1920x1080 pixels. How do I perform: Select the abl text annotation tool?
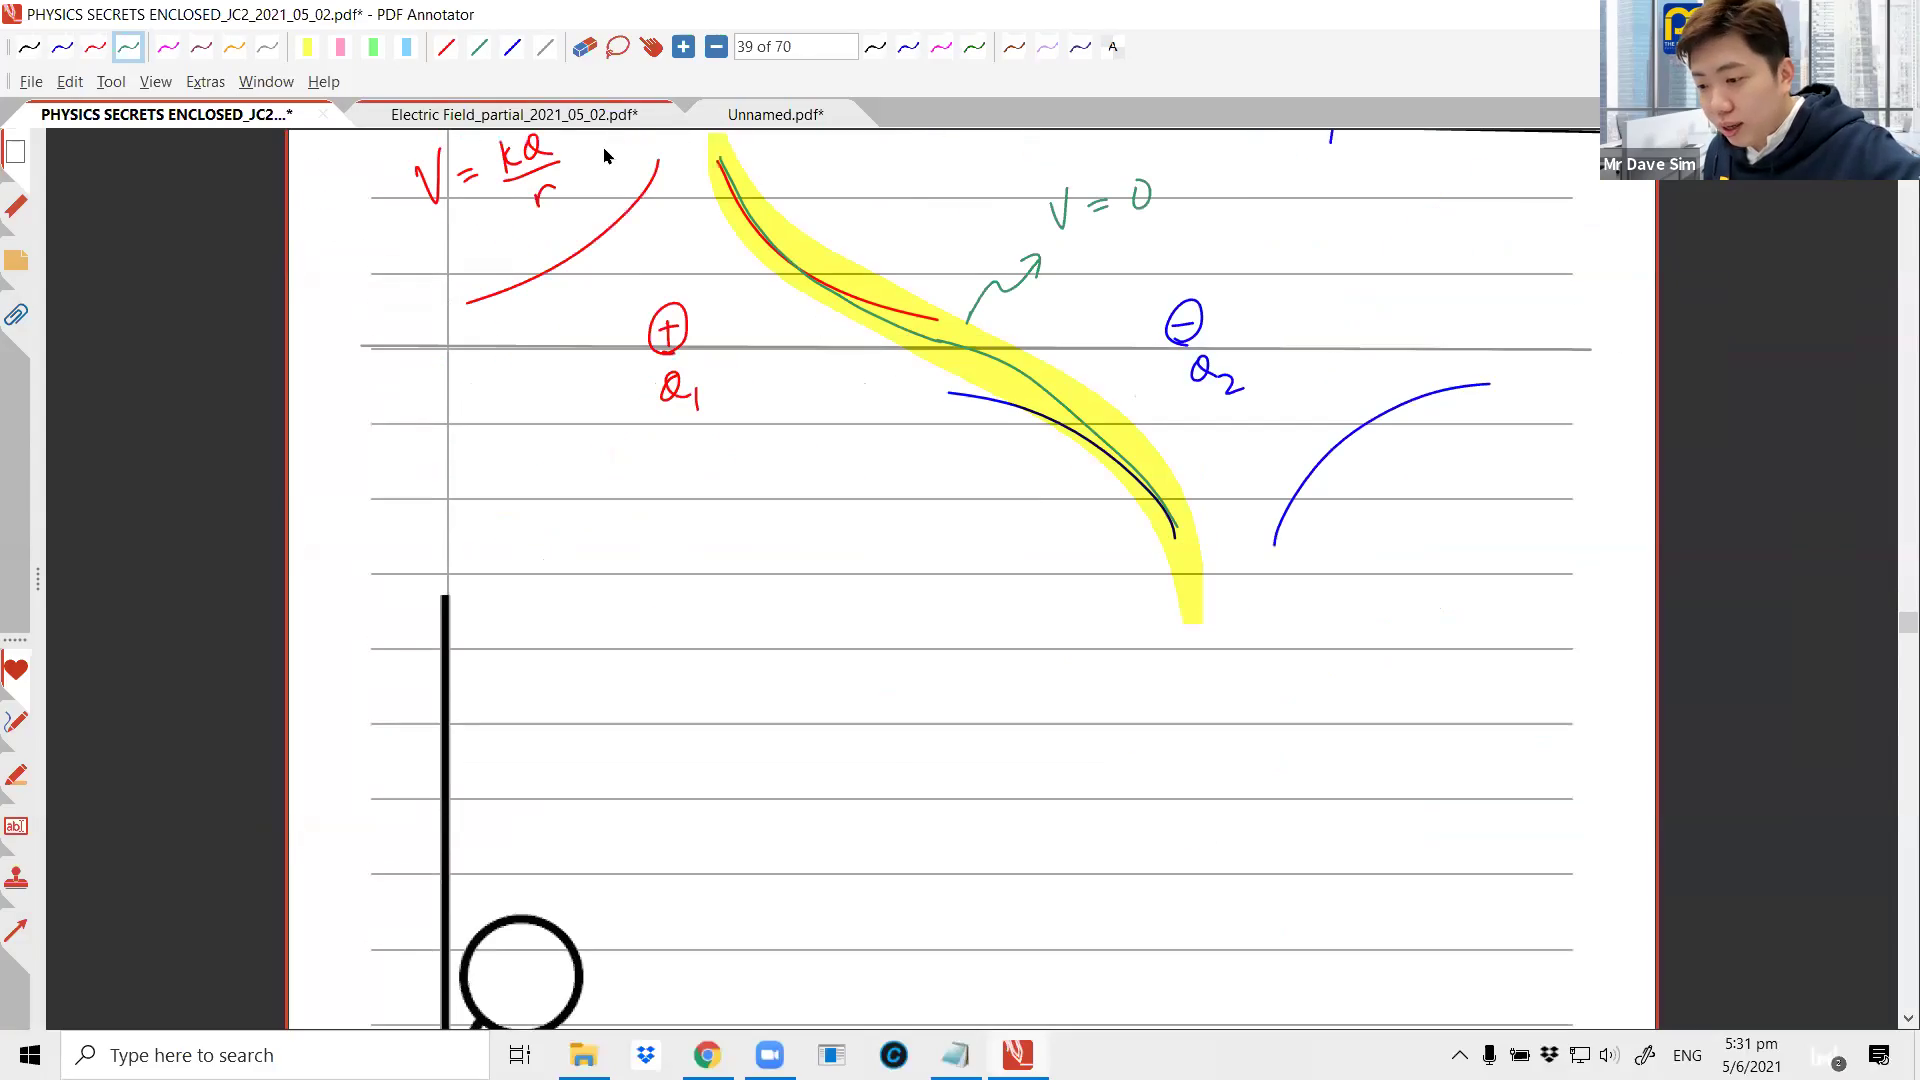(16, 826)
